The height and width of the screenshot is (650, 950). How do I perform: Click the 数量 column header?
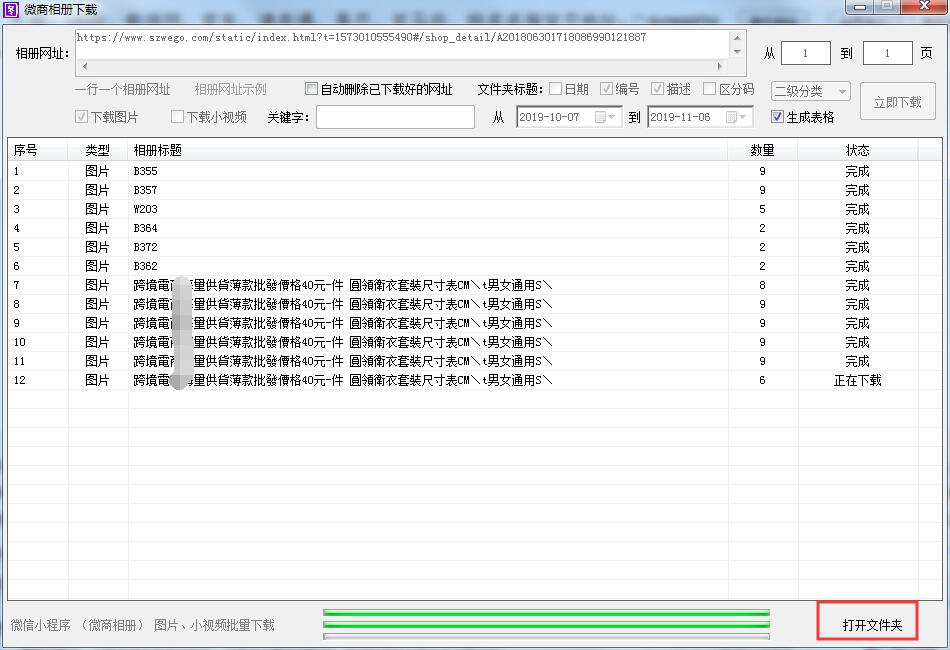762,150
